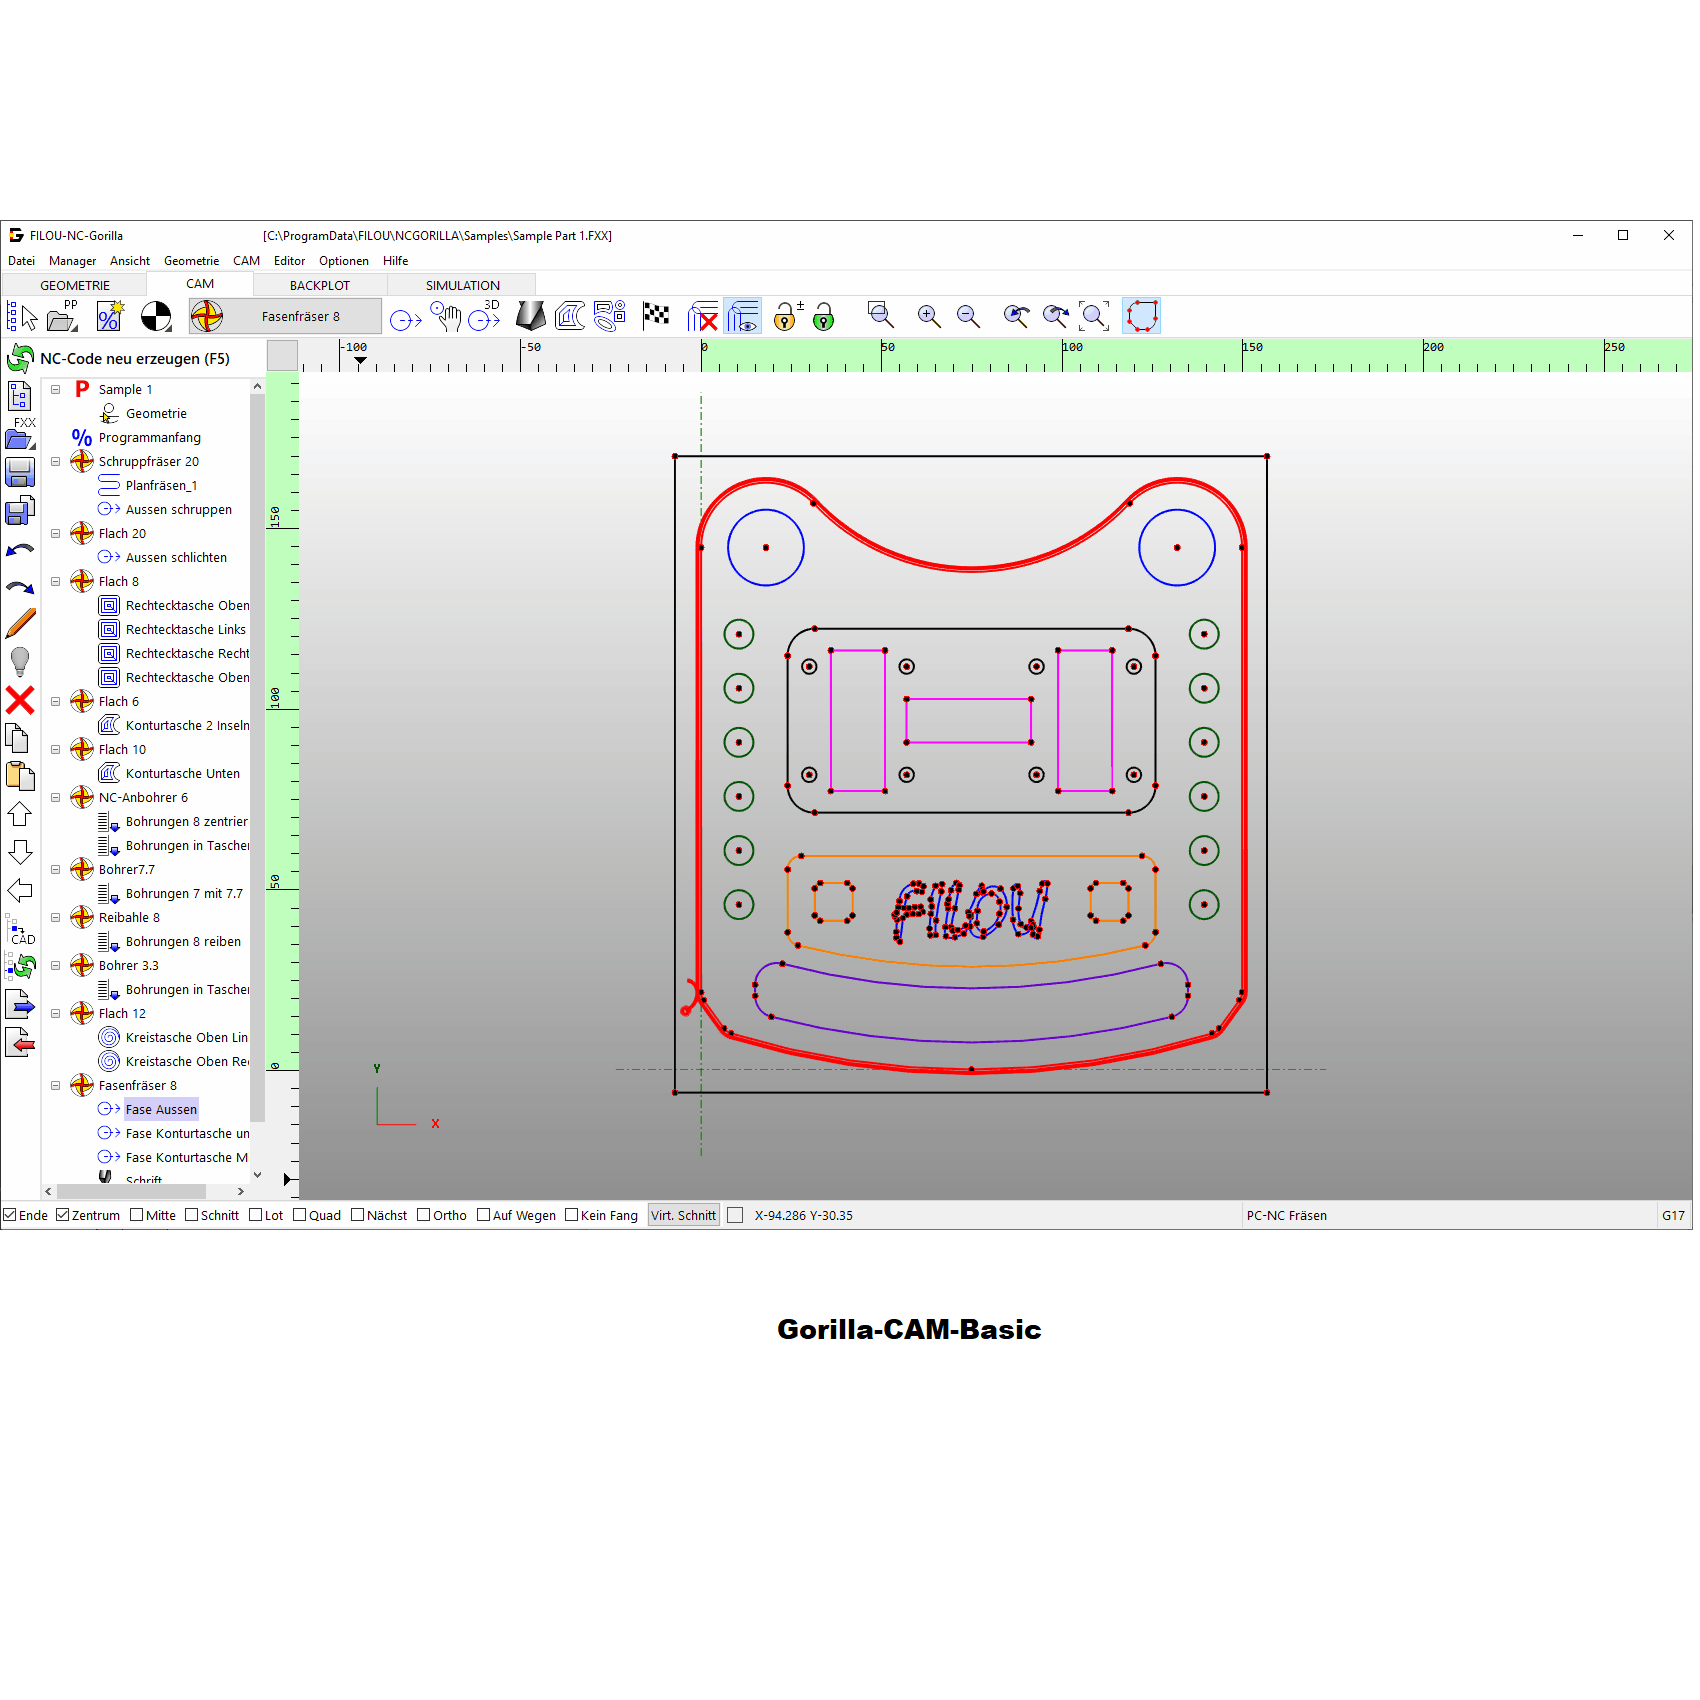This screenshot has width=1700, height=1700.
Task: Click the checkered flag icon in toolbar
Action: (x=656, y=316)
